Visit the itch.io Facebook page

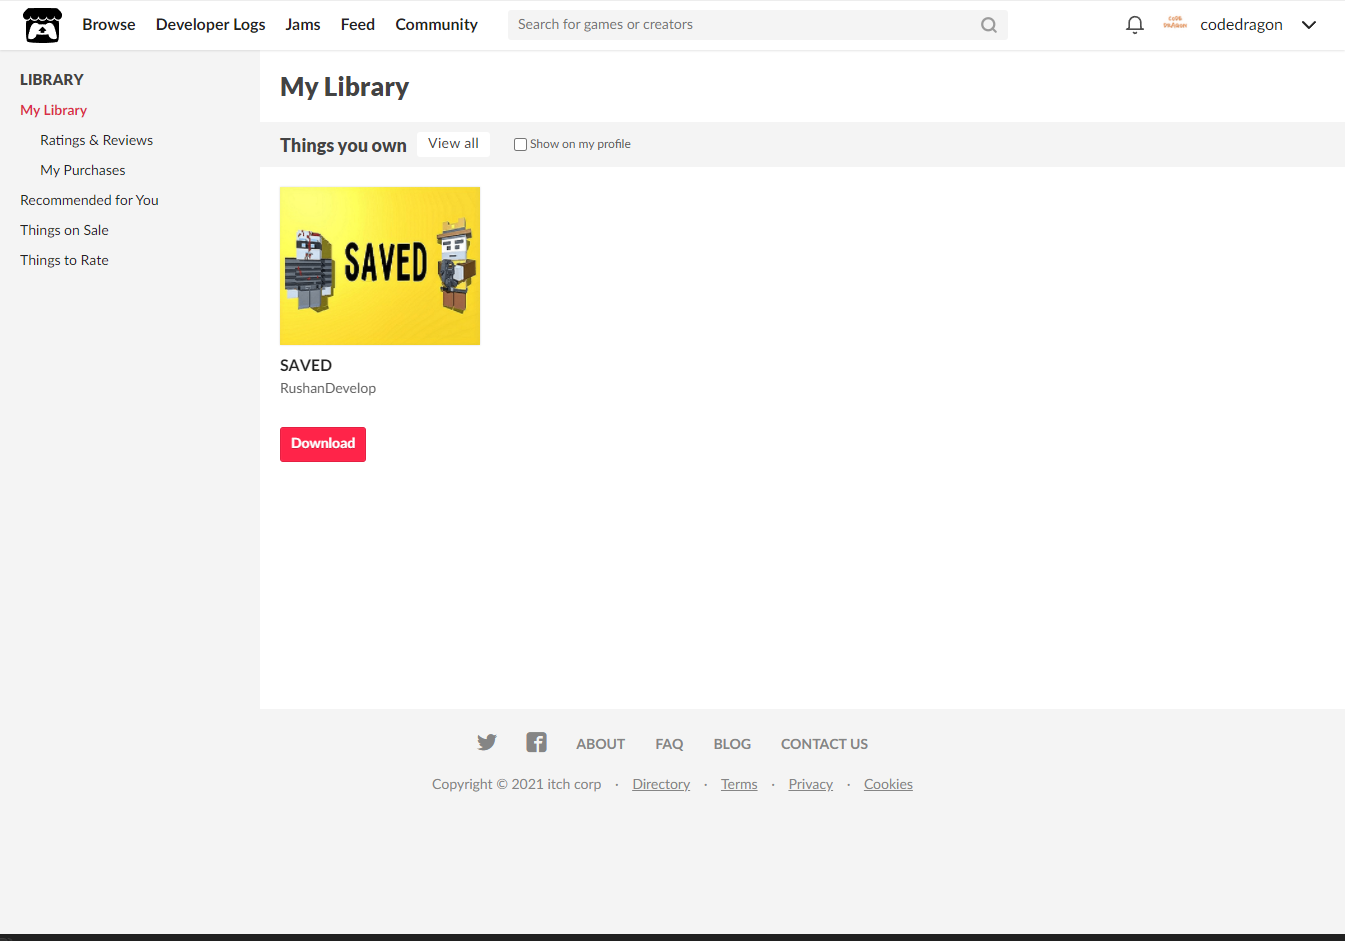[x=536, y=742]
